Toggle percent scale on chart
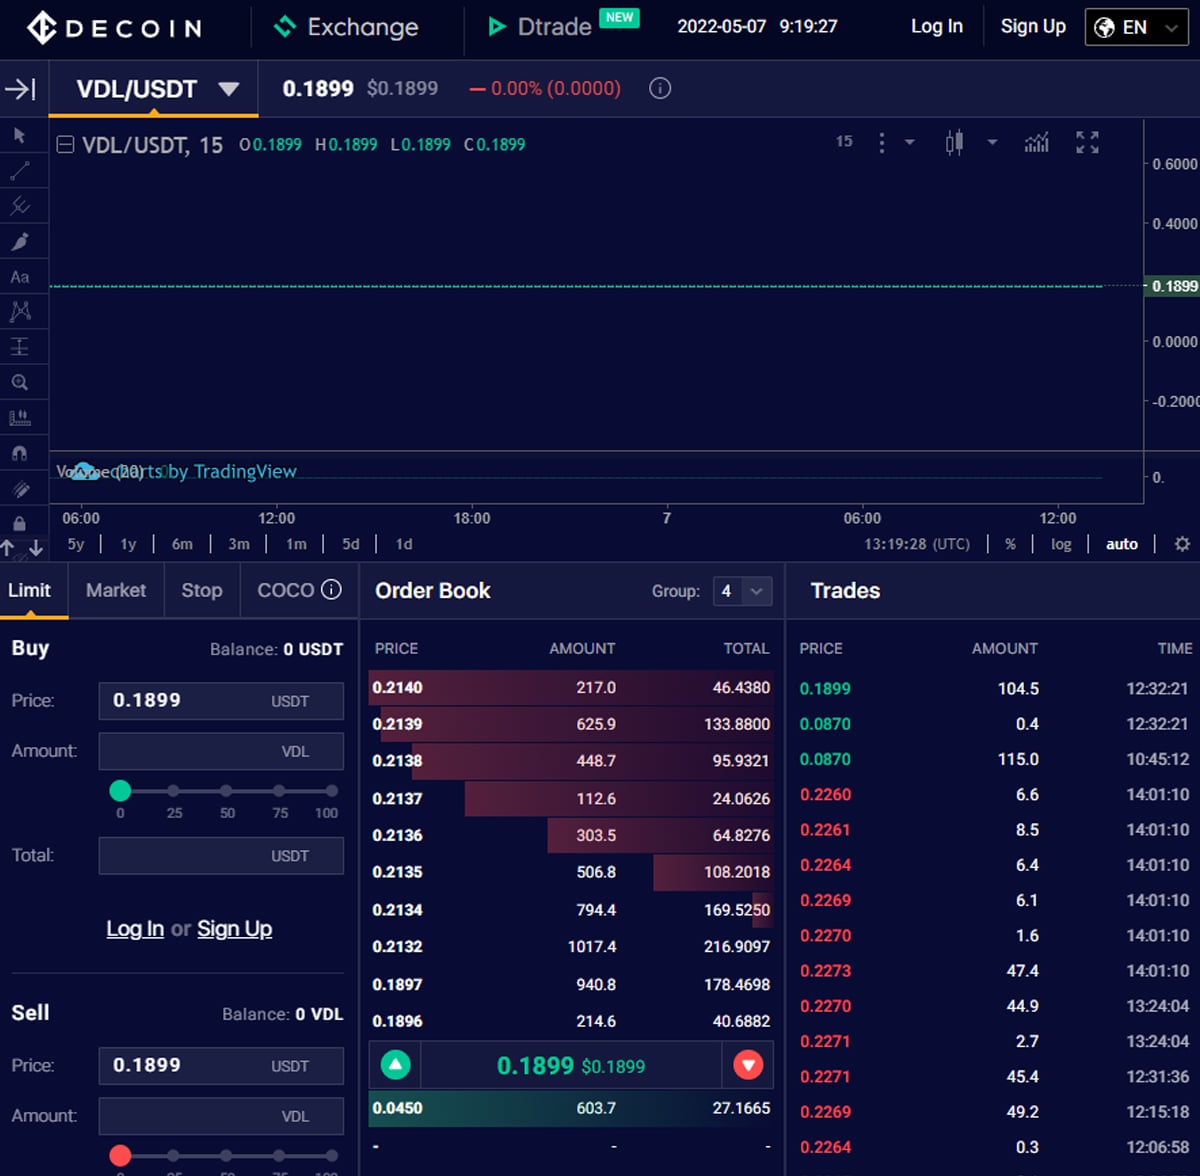This screenshot has height=1176, width=1200. pos(1010,544)
